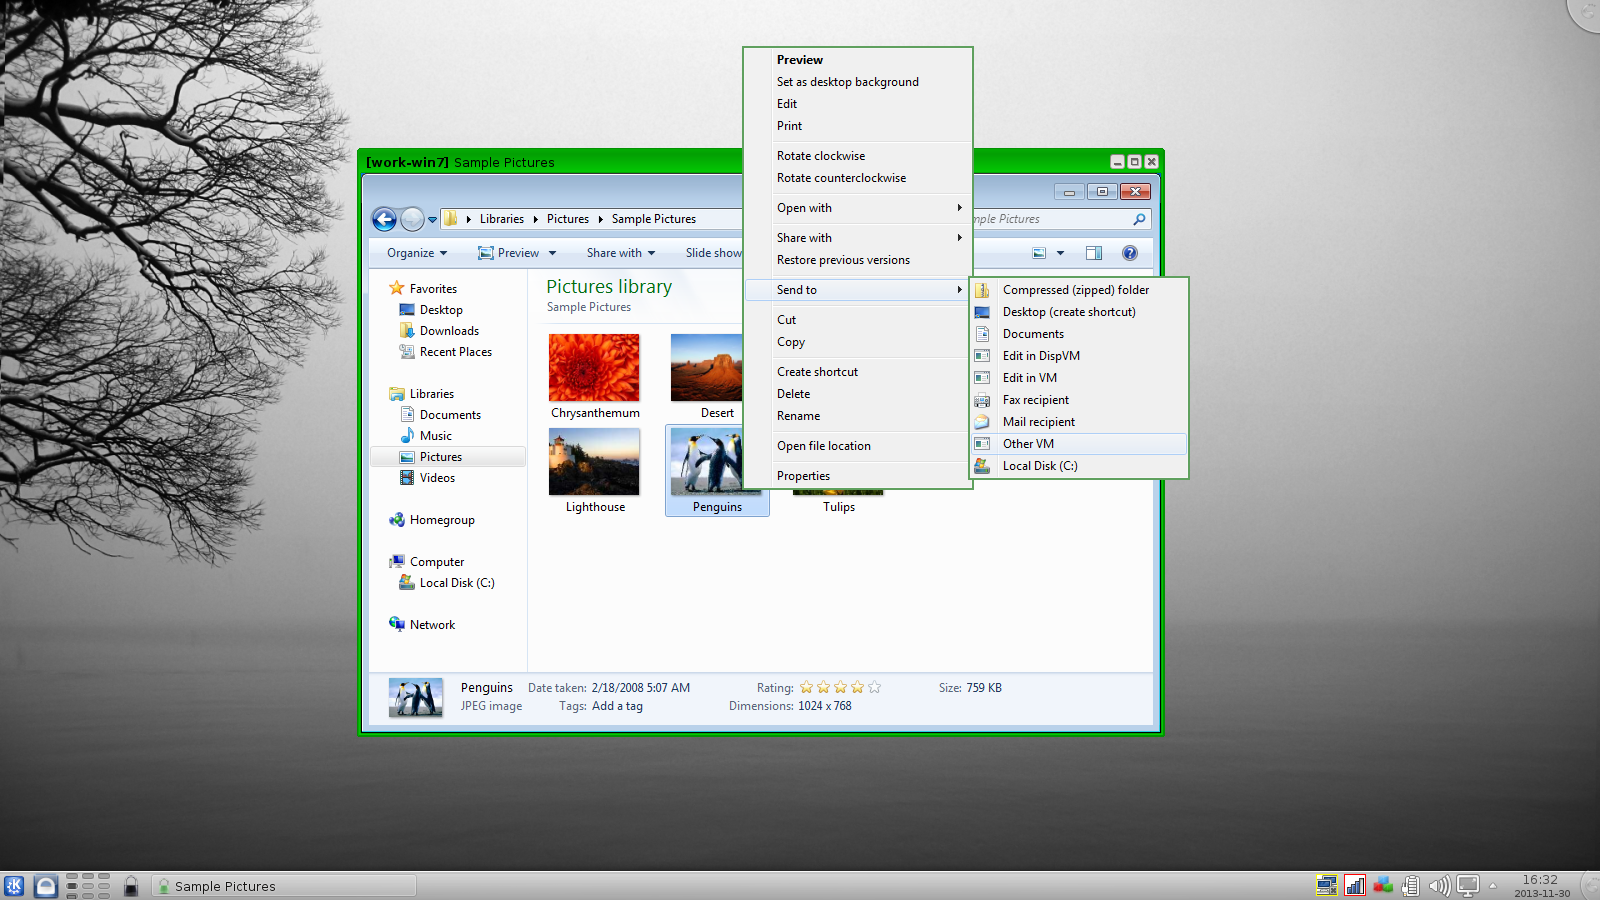
Task: Choose Edit in DispVM from Send to
Action: (1041, 355)
